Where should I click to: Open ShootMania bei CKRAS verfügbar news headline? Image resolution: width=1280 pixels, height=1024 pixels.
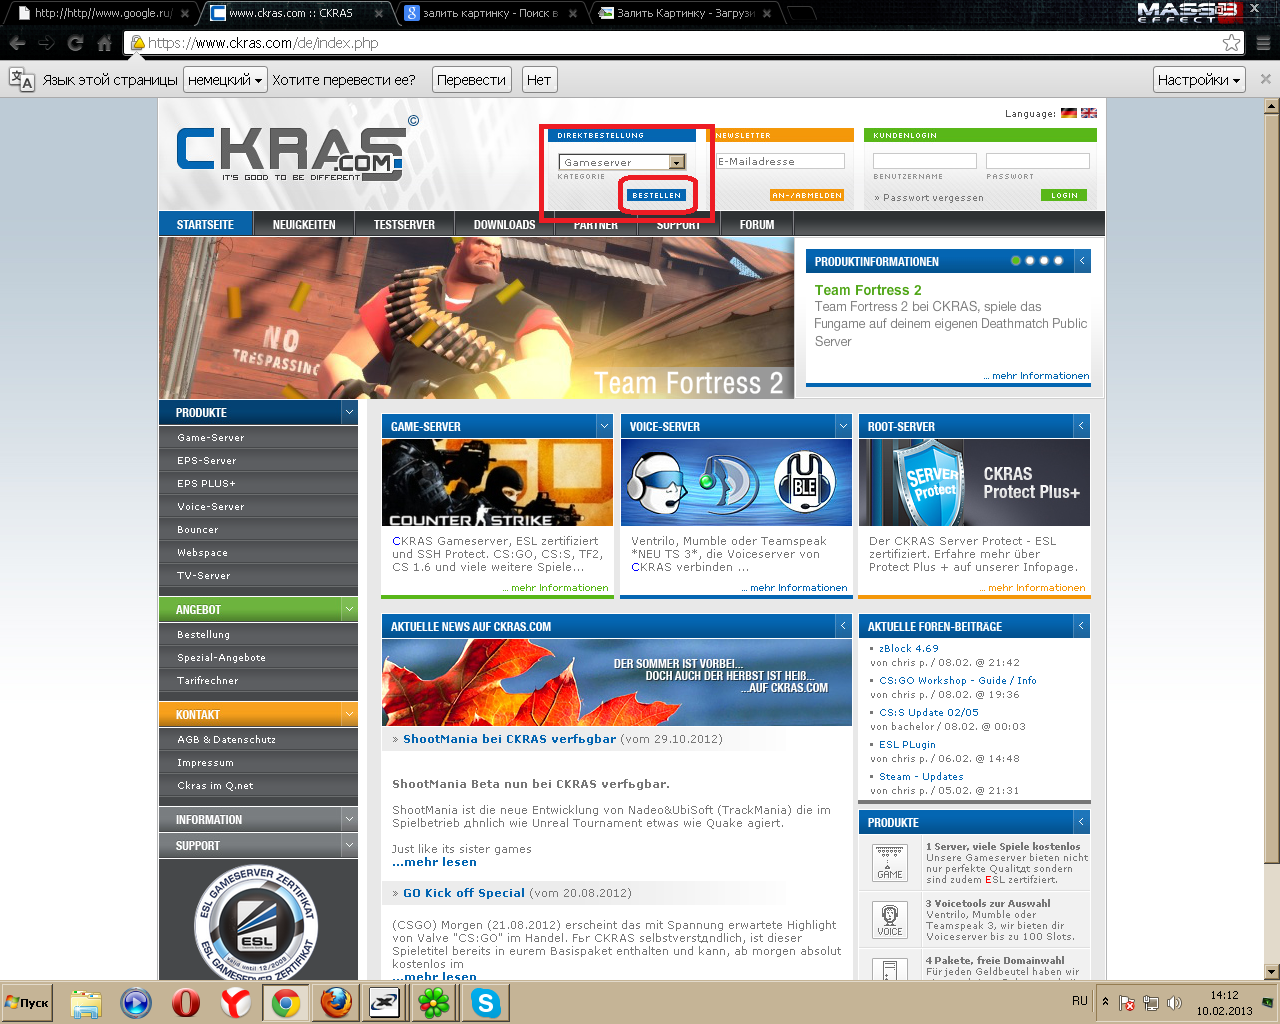[x=509, y=739]
